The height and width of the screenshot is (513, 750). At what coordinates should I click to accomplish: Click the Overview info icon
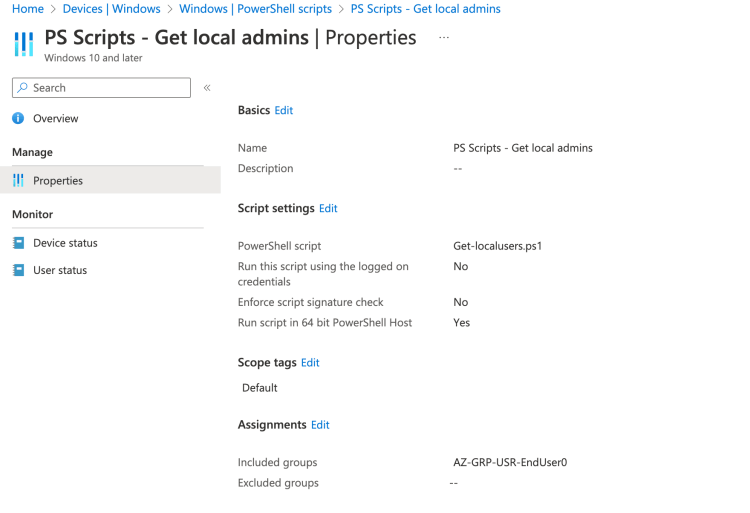pyautogui.click(x=18, y=119)
